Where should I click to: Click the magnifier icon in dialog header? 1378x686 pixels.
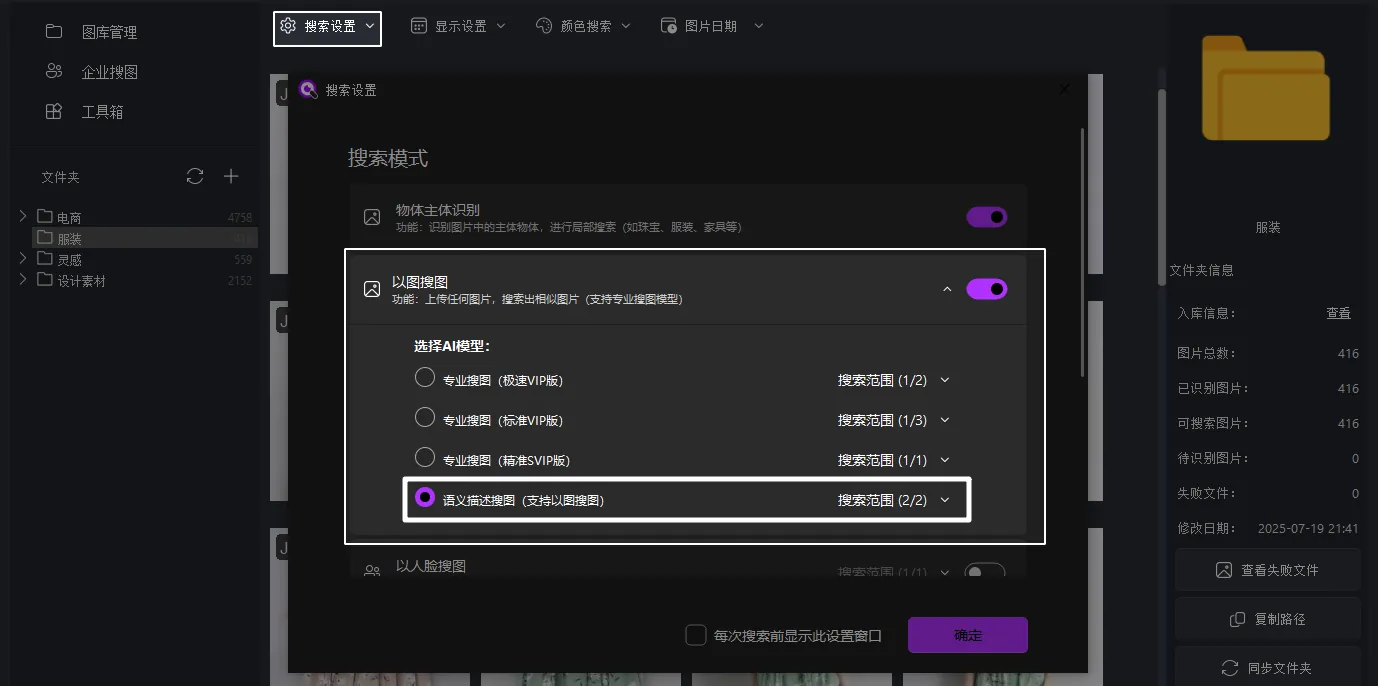click(308, 89)
